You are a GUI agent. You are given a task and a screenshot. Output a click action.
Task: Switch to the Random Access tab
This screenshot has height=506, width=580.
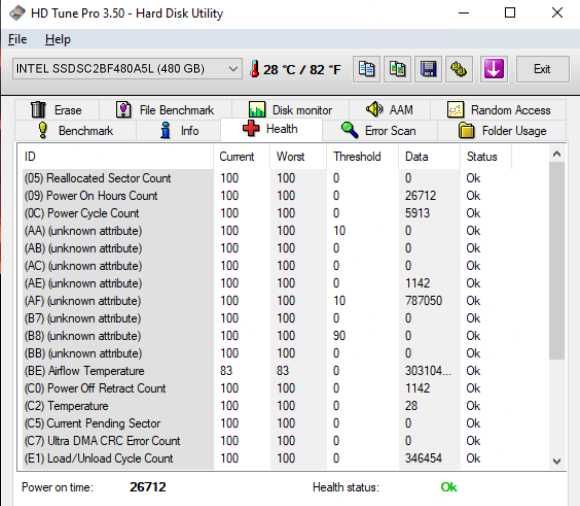tap(498, 110)
